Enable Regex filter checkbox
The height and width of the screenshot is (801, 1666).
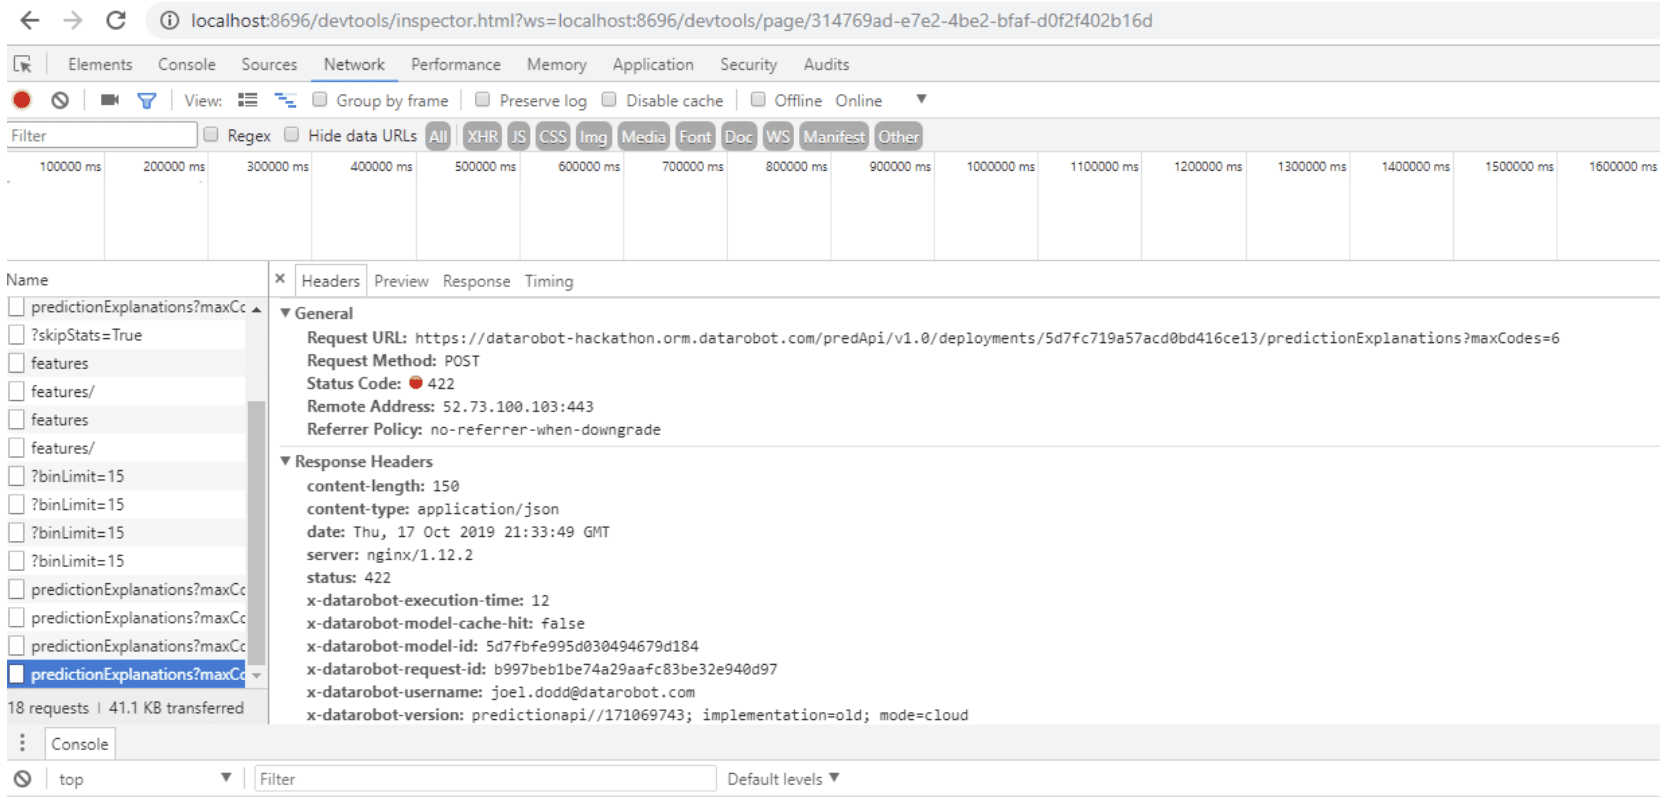click(211, 134)
